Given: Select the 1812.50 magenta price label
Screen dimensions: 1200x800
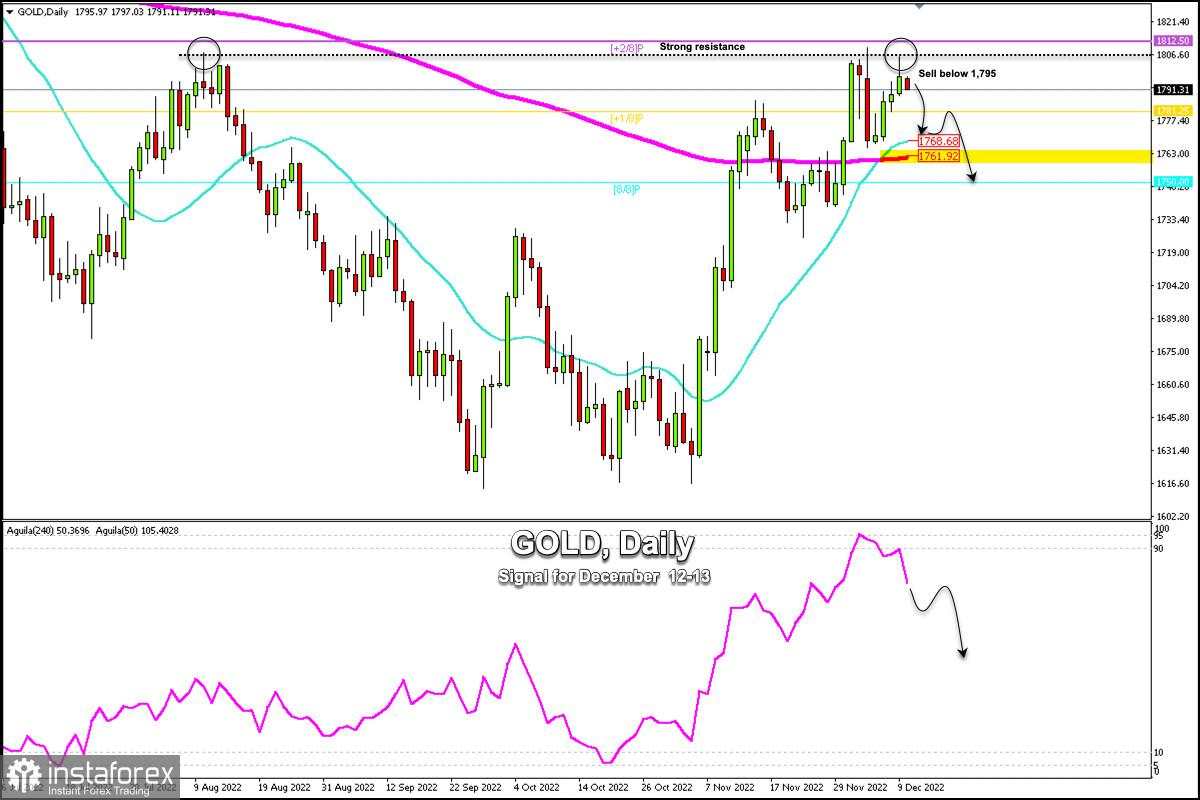Looking at the screenshot, I should [1172, 41].
